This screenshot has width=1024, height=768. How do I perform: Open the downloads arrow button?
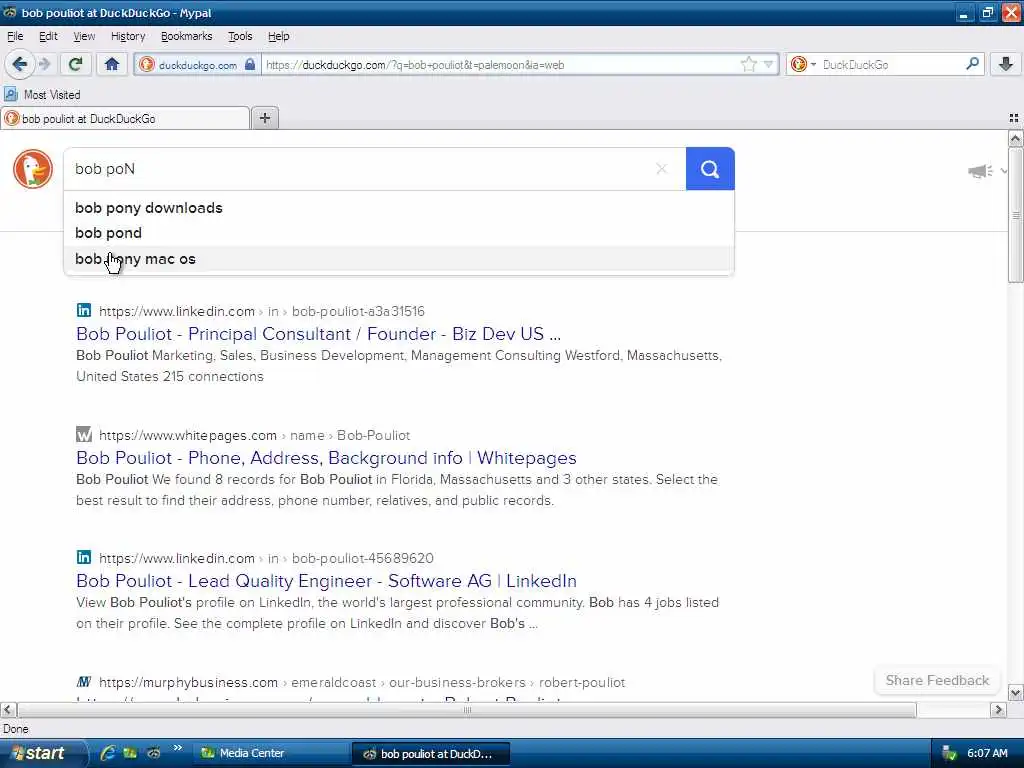tap(1006, 64)
